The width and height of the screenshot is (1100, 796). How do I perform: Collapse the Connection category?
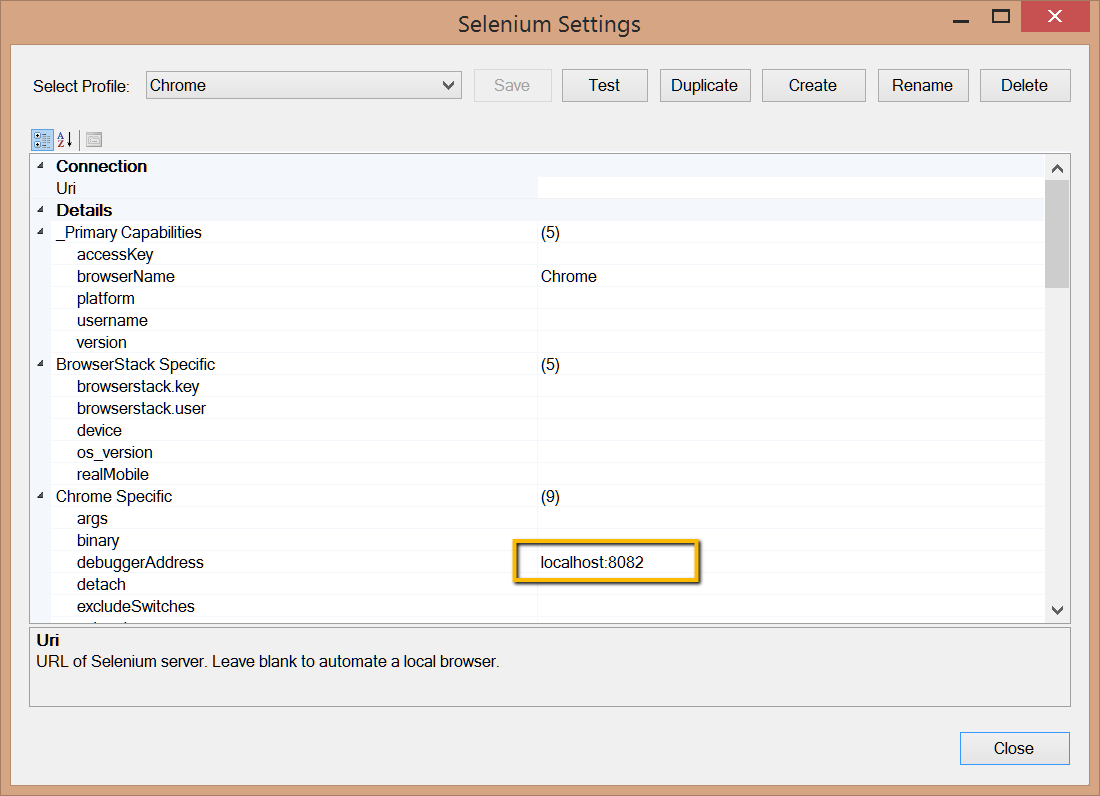tap(40, 166)
